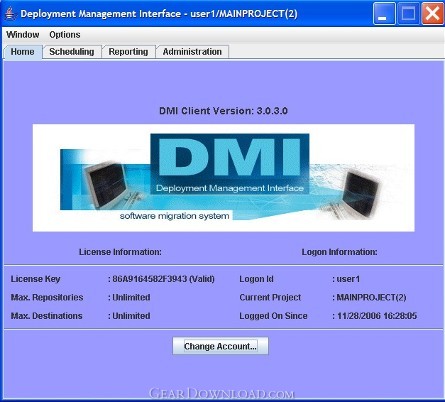Click the DMI logo banner image
This screenshot has width=445, height=402.
coord(223,178)
